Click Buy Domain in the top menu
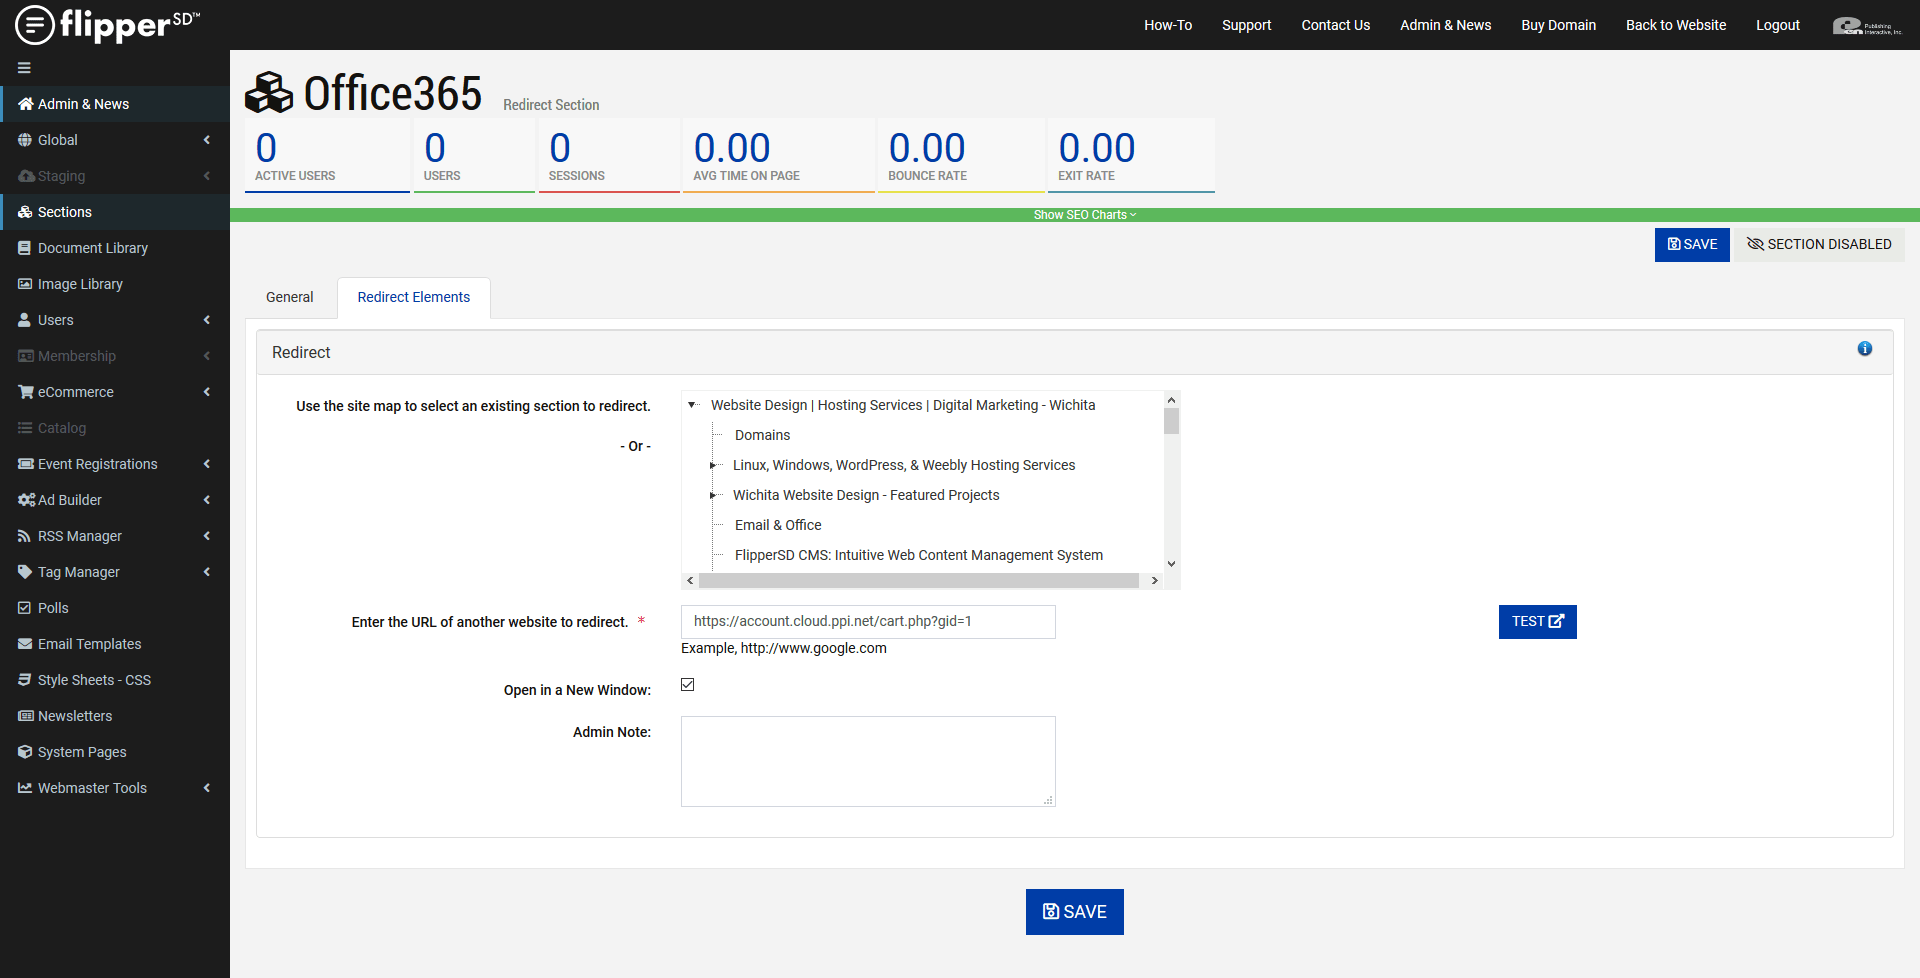The height and width of the screenshot is (978, 1920). (1559, 25)
